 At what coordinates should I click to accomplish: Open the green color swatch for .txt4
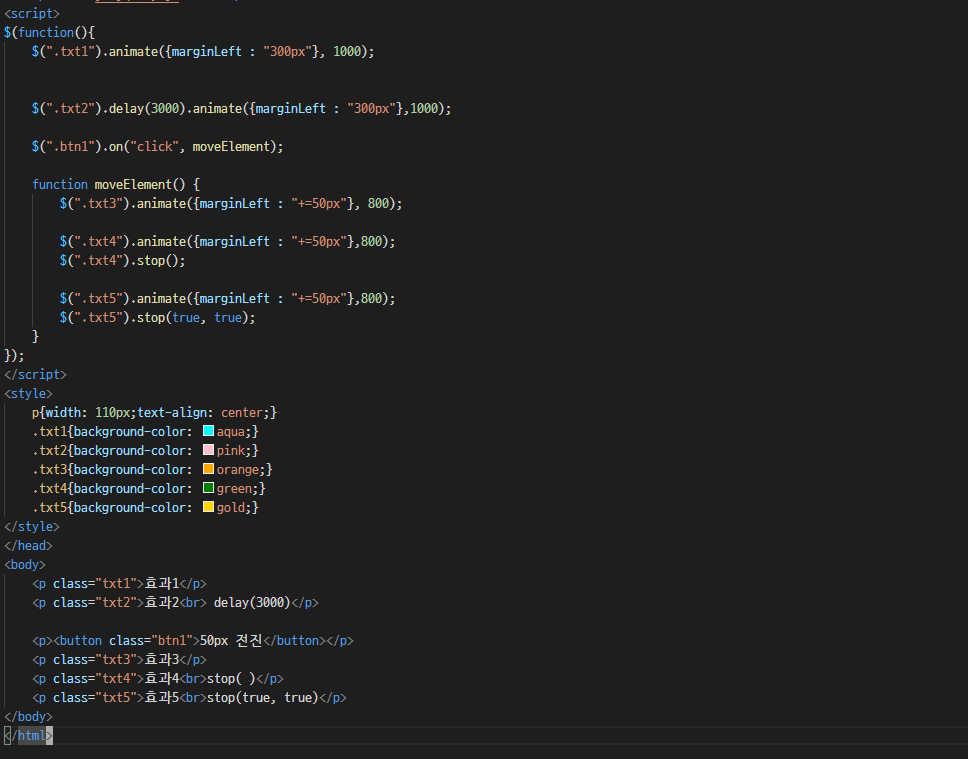[208, 488]
